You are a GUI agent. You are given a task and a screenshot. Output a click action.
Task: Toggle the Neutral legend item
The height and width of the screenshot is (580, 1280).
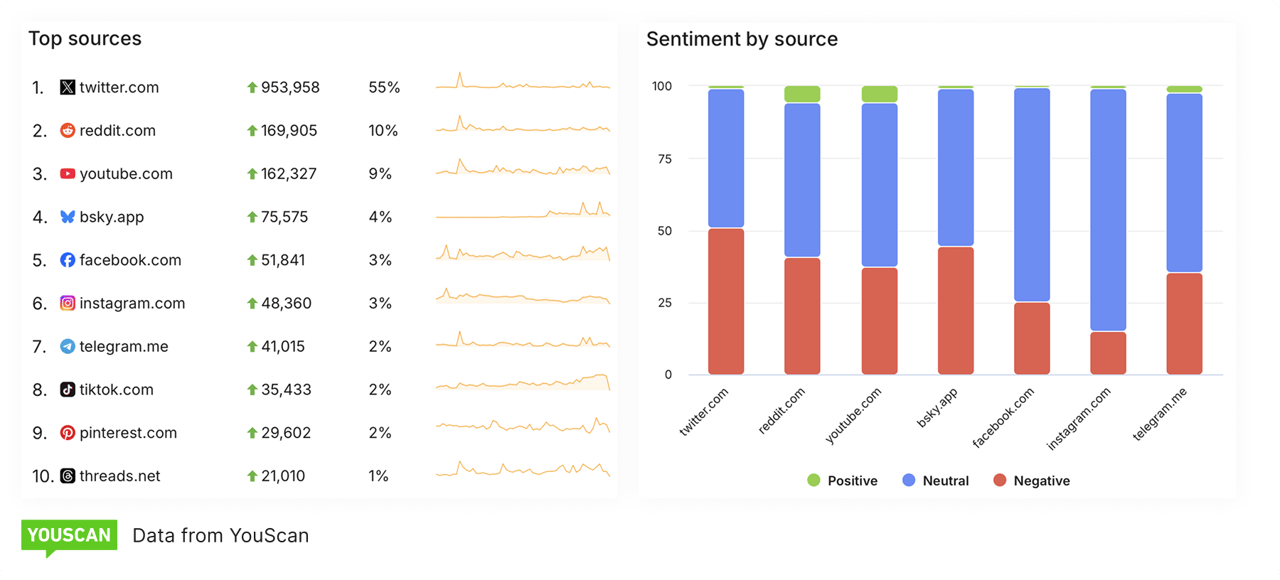[935, 481]
